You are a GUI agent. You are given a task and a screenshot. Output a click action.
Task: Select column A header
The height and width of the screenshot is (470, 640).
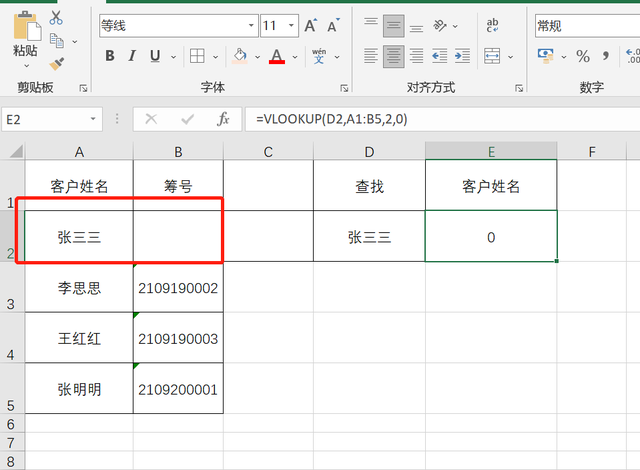pyautogui.click(x=79, y=152)
